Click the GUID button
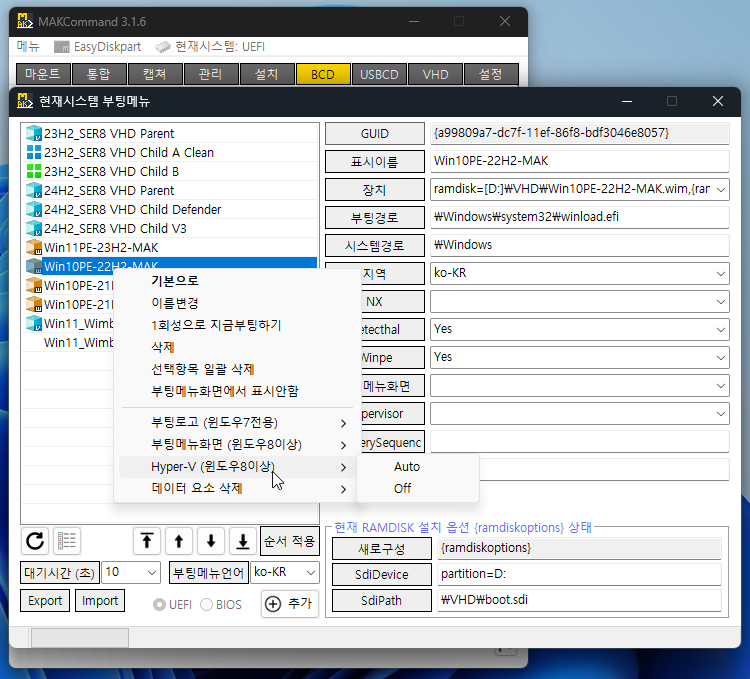Viewport: 750px width, 679px height. (375, 133)
